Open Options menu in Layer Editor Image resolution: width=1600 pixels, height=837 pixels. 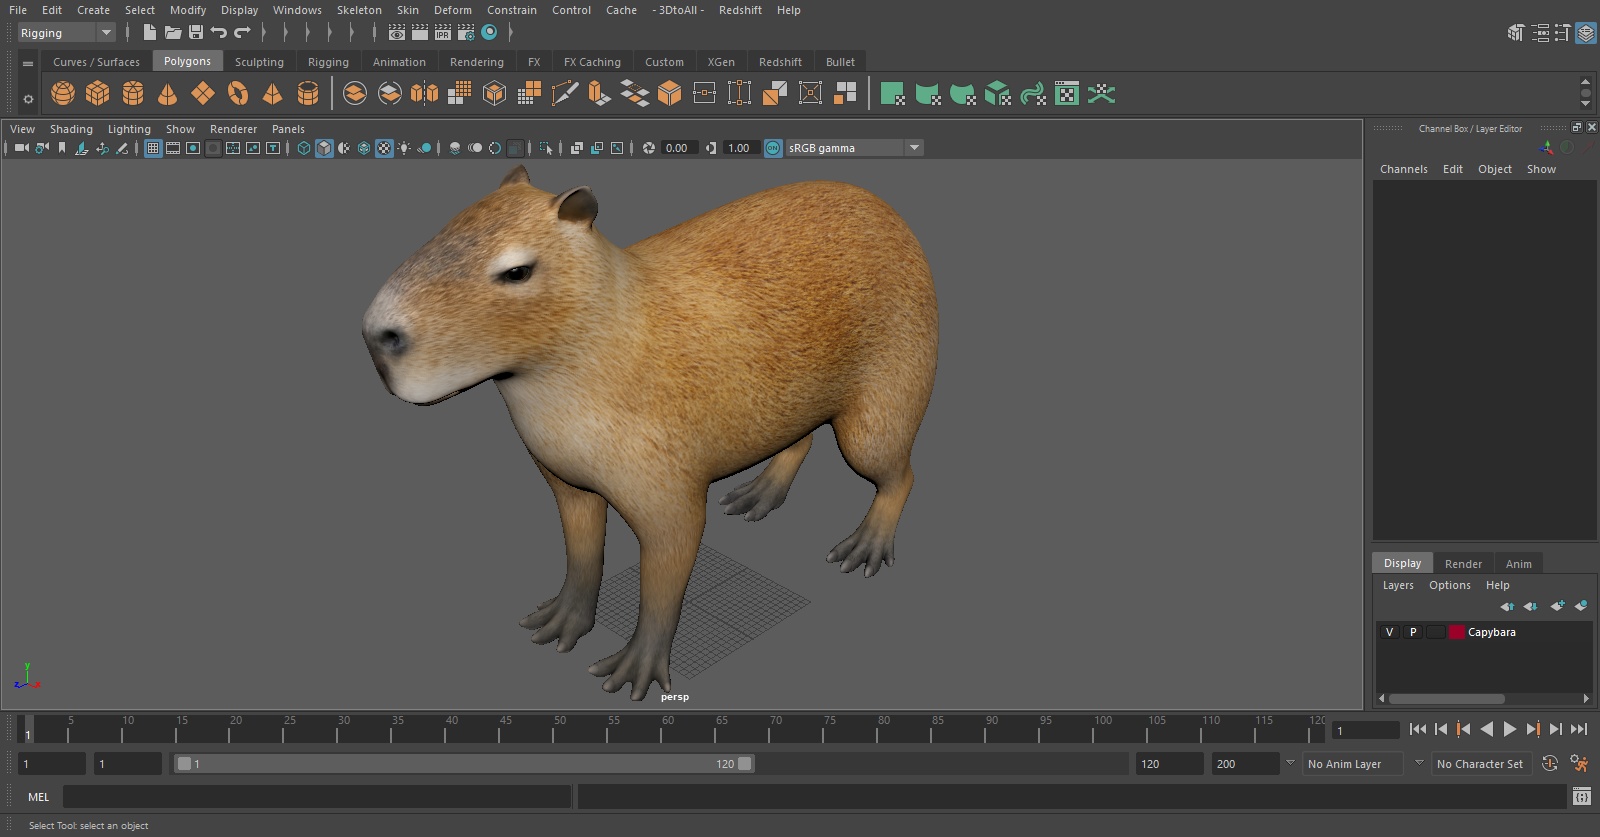click(x=1449, y=585)
